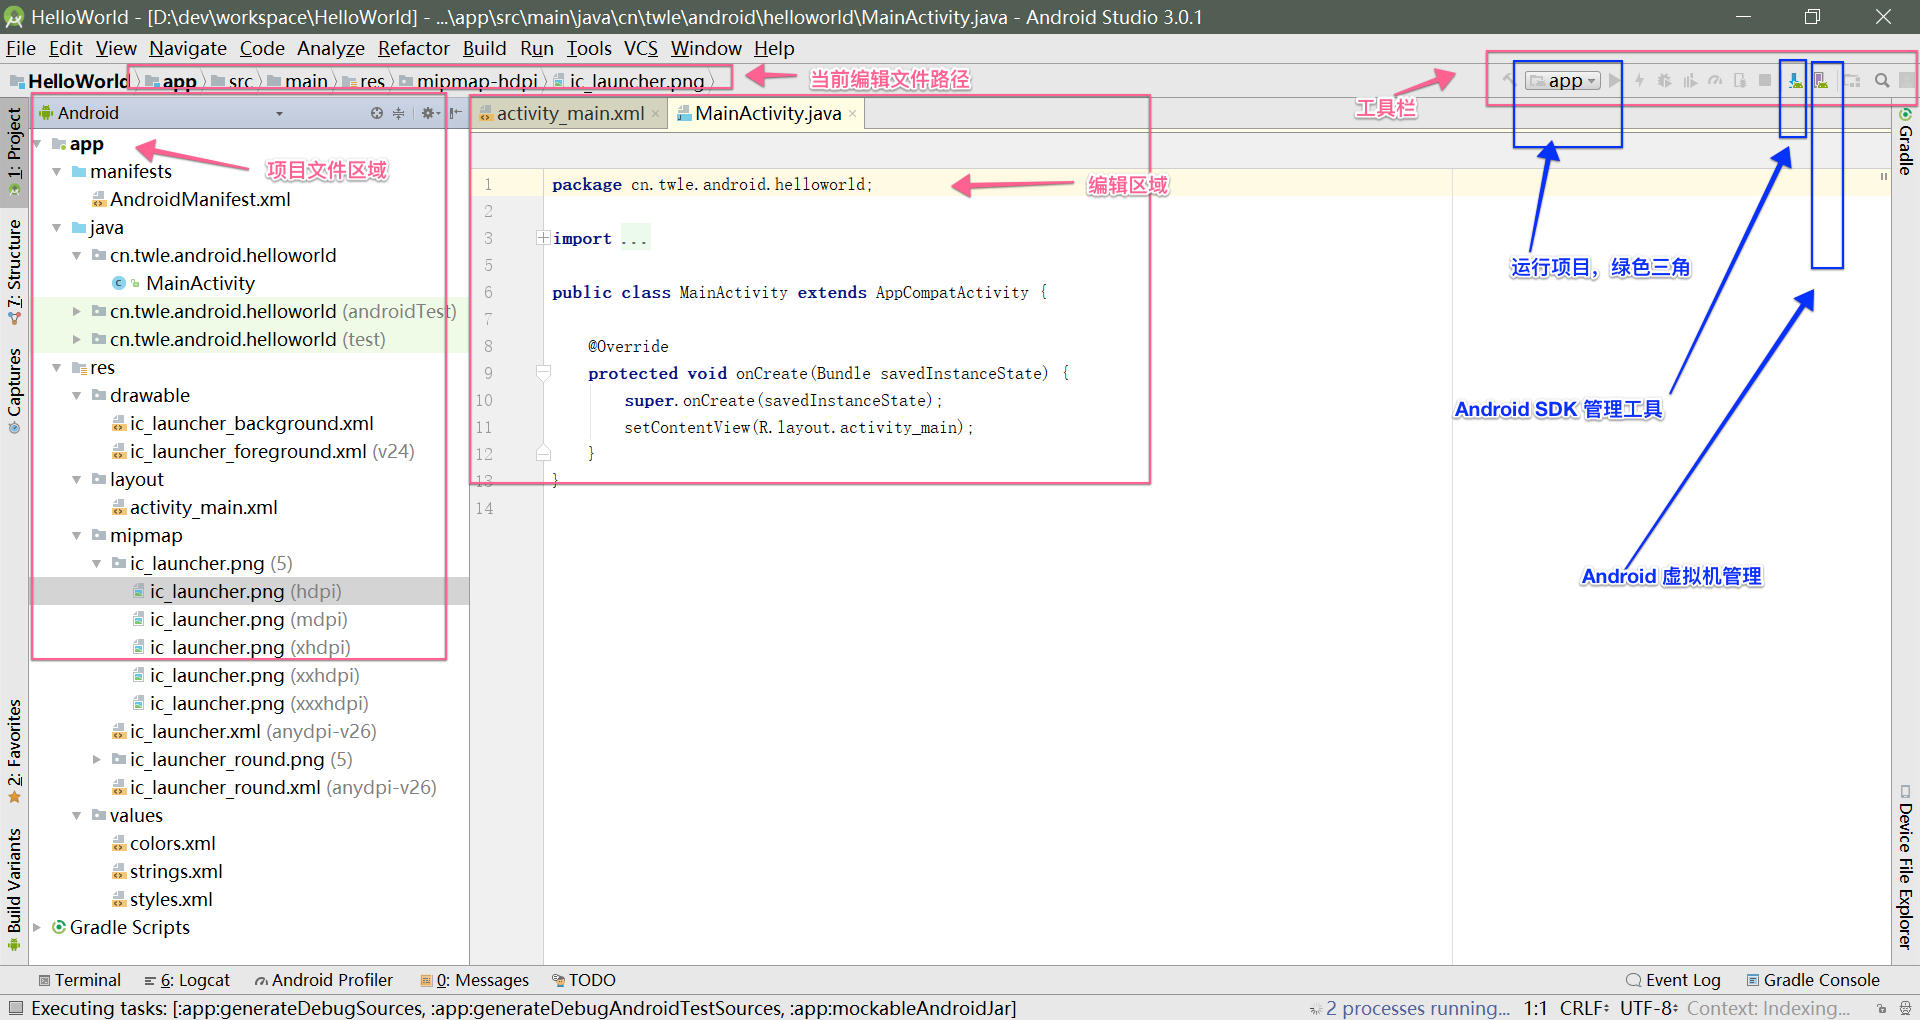Viewport: 1920px width, 1020px height.
Task: Toggle the Structure side tool tab
Action: coord(14,272)
